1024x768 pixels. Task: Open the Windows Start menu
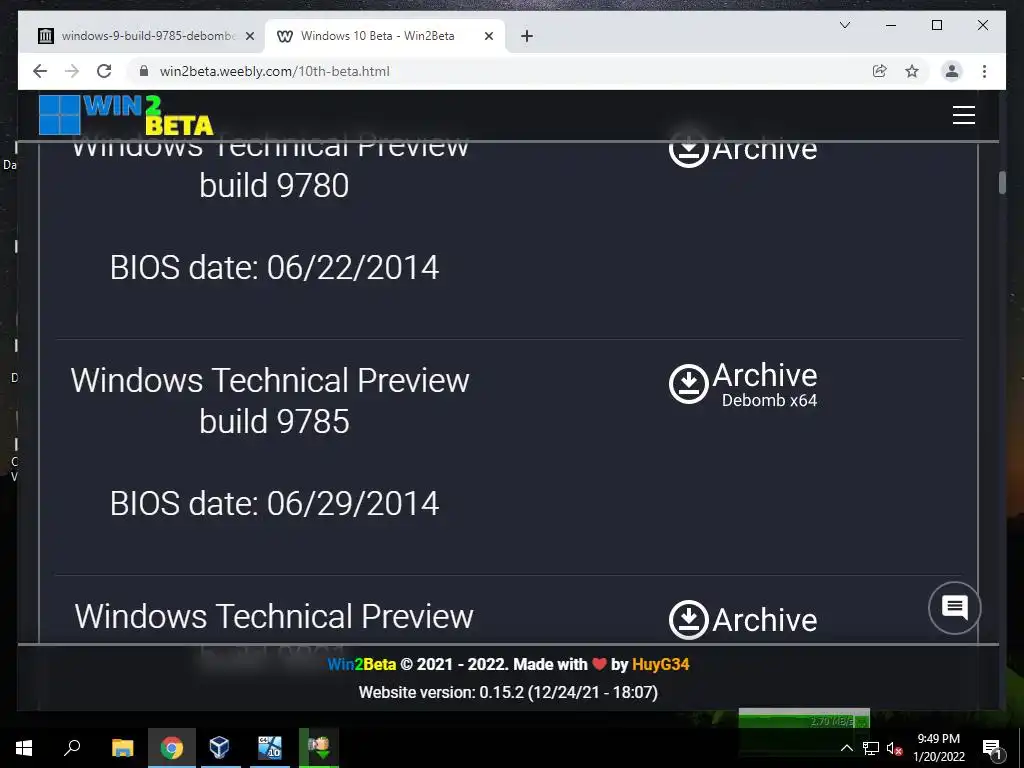(24, 748)
